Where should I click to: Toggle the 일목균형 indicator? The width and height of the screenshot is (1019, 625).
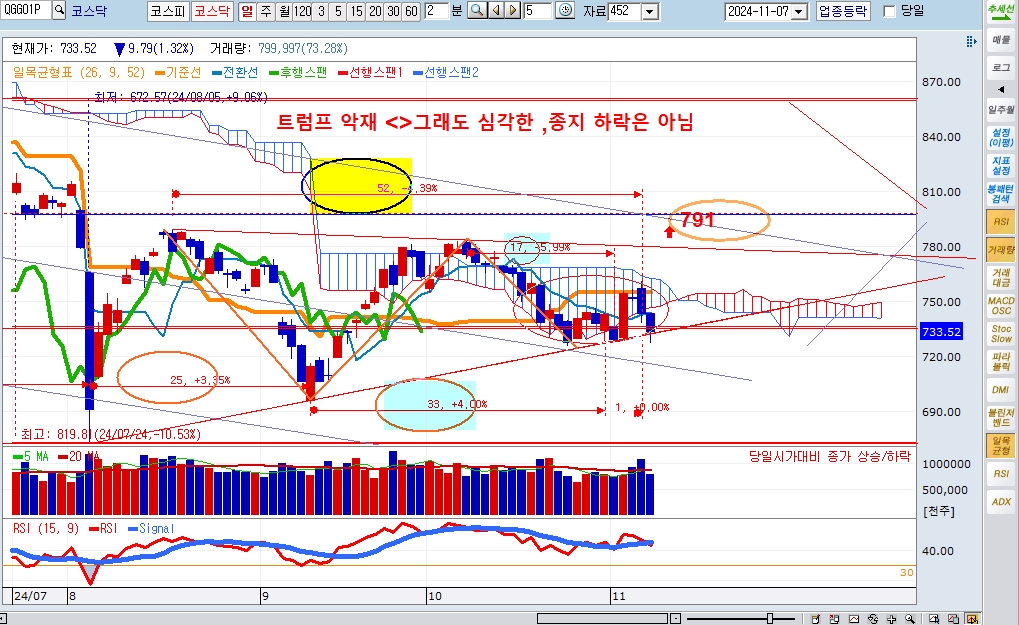1001,446
